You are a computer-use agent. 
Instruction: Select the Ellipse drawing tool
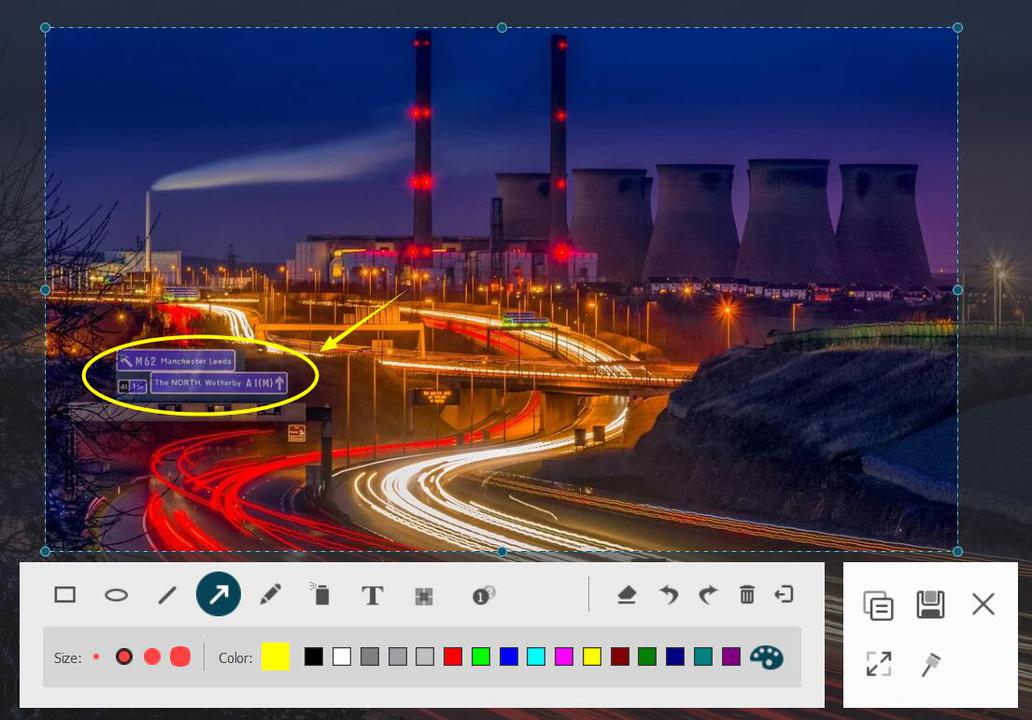click(x=116, y=595)
